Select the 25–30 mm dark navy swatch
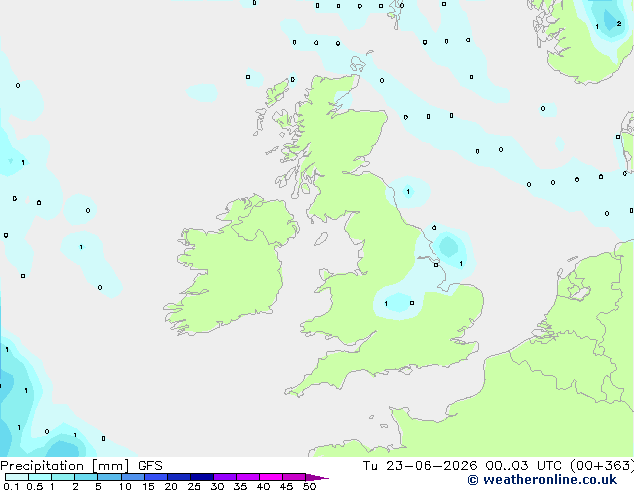The width and height of the screenshot is (634, 490). coord(202,477)
